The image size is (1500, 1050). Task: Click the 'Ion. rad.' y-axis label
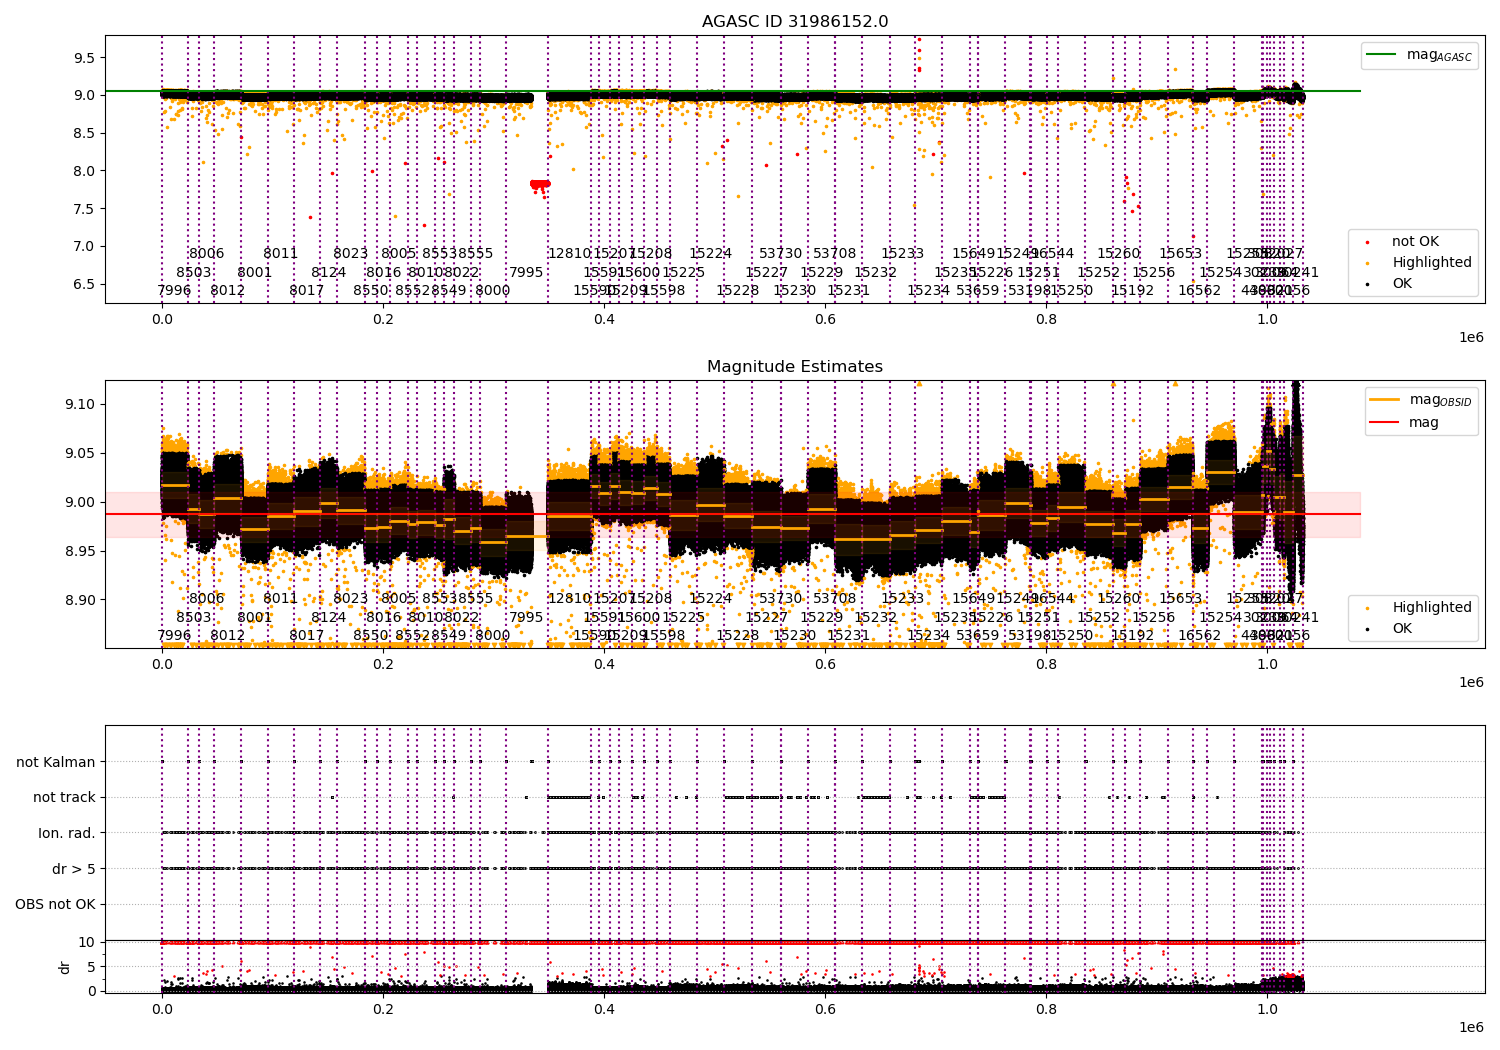67,833
